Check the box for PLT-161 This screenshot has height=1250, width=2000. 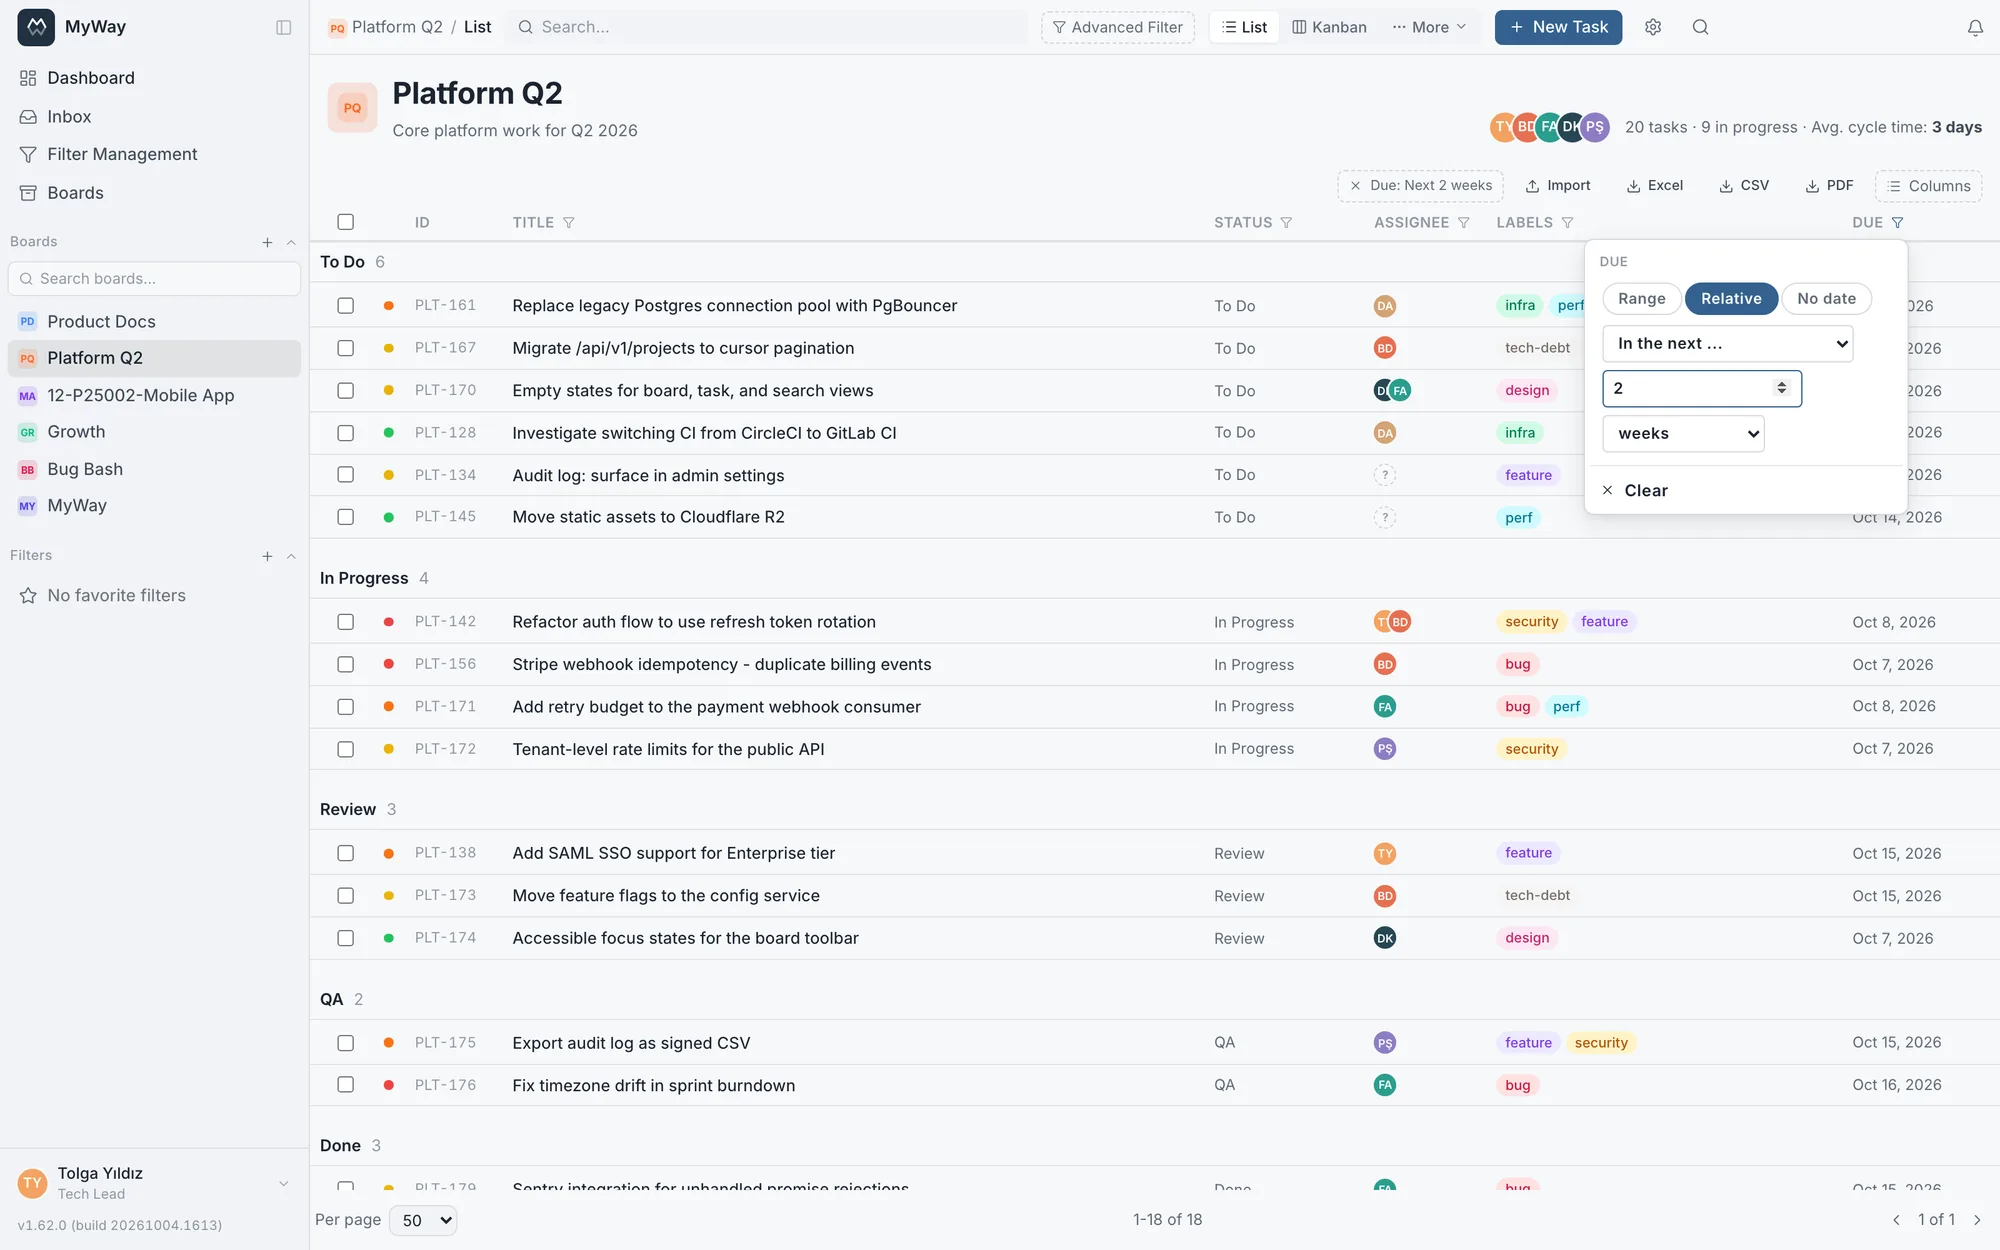346,306
